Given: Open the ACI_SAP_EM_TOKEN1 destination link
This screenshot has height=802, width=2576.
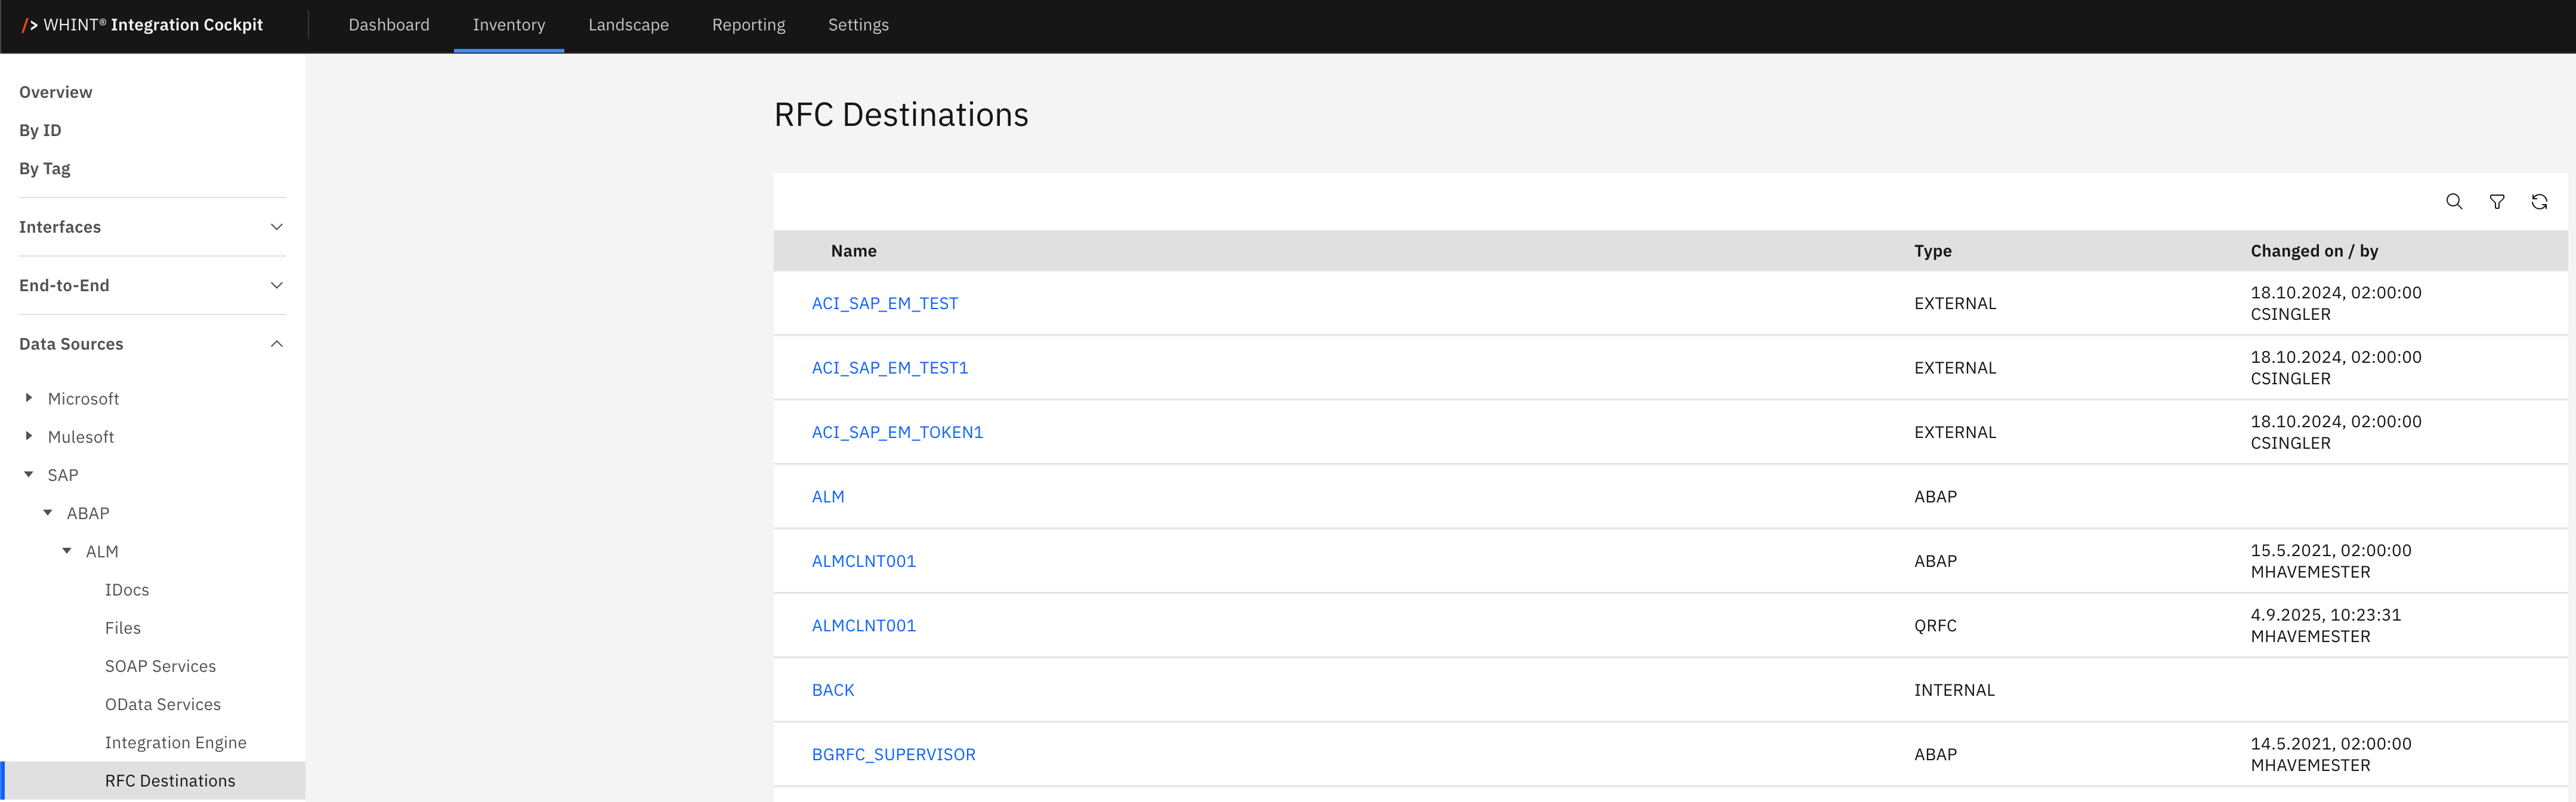Looking at the screenshot, I should 897,432.
